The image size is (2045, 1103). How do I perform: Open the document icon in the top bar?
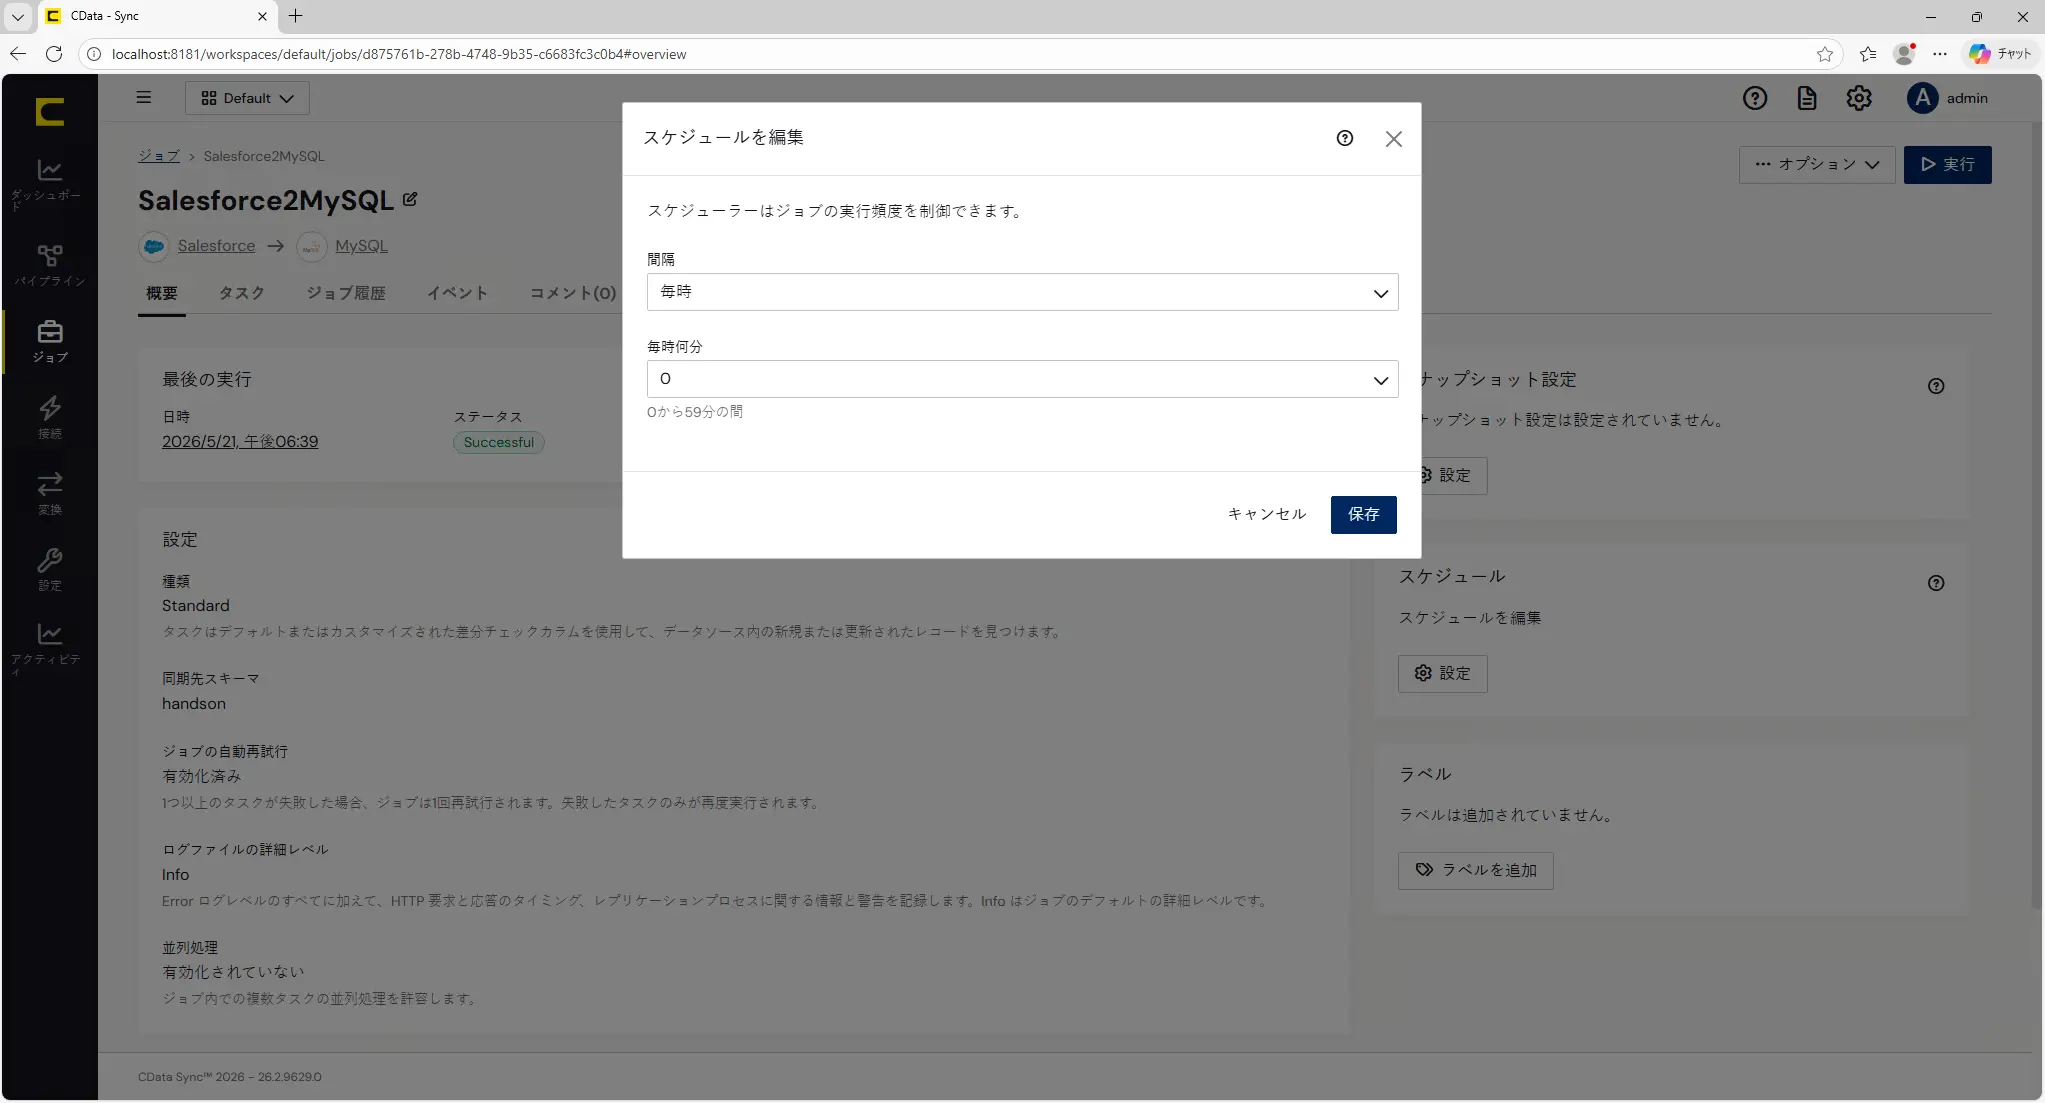[1807, 98]
